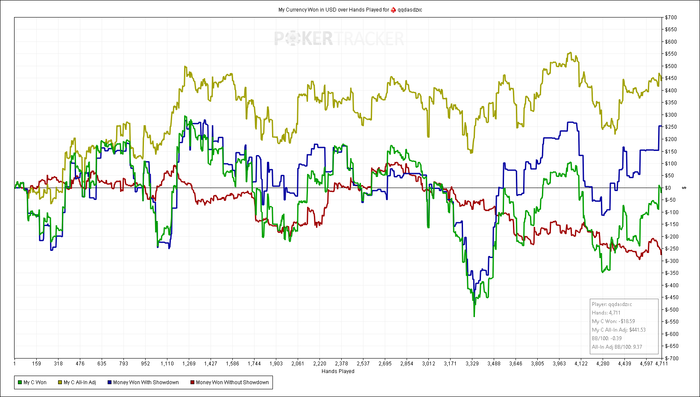Click the $700 label on the Y axis
Image resolution: width=700 pixels, height=397 pixels.
click(x=671, y=17)
